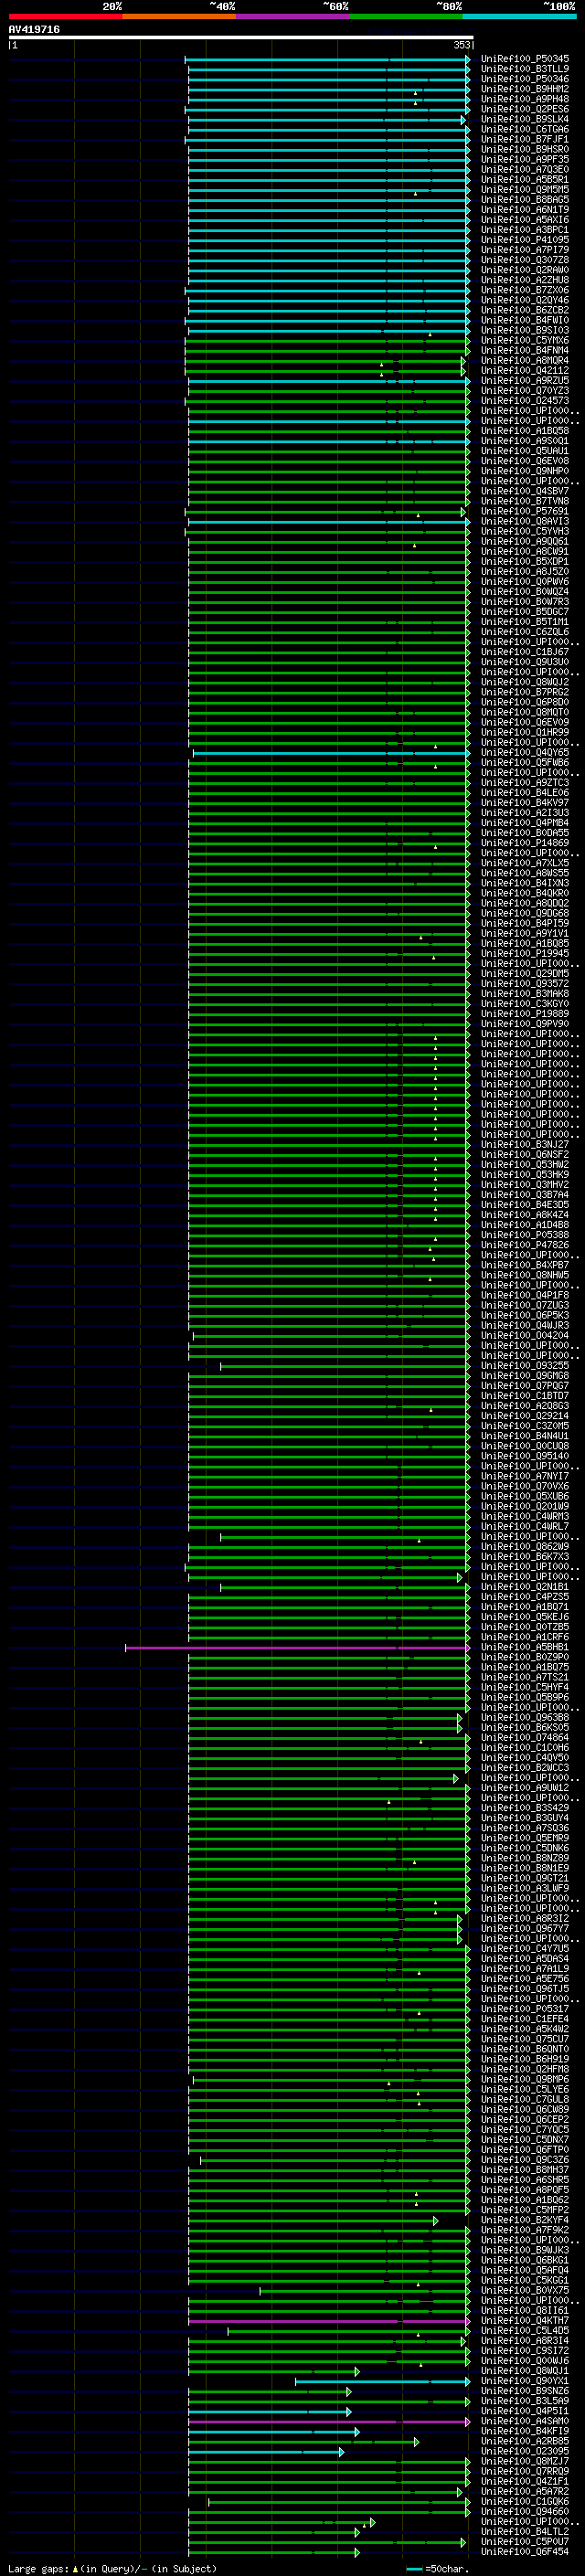Click the orange ~40% identity legend segment
Viewport: 585px width, 2576px height.
point(179,16)
